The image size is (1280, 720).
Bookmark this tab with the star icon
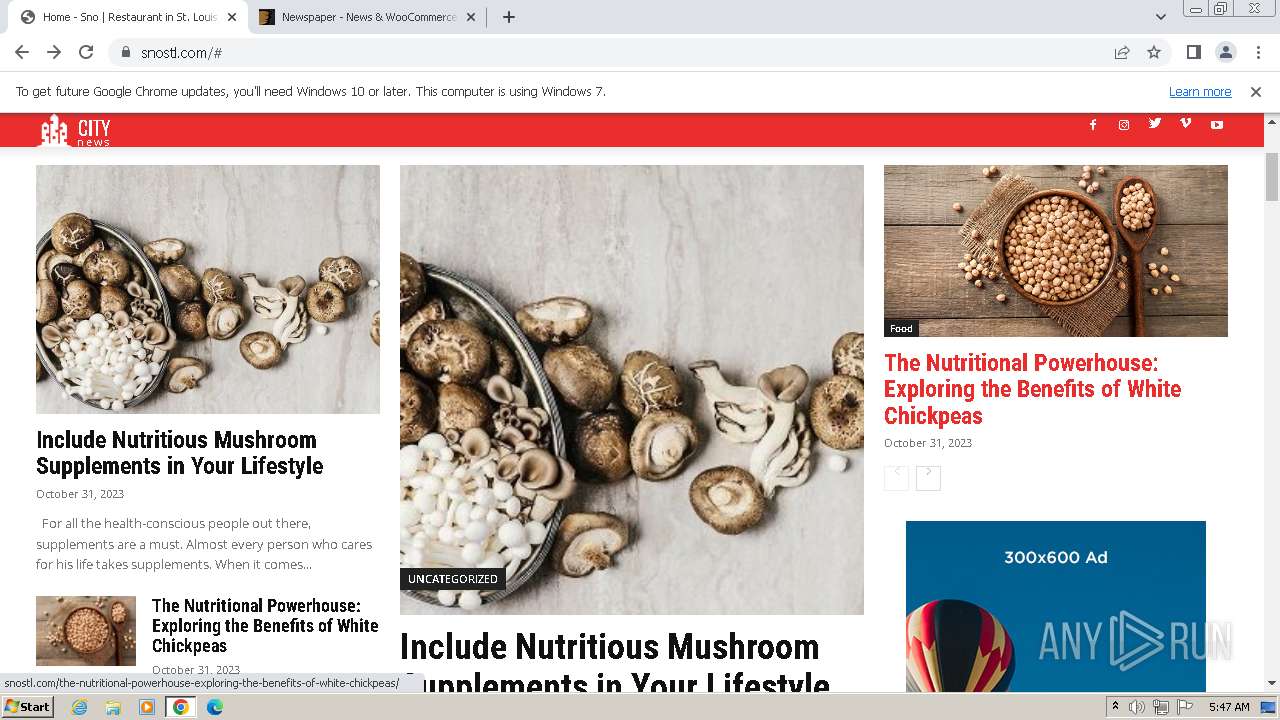click(1154, 52)
